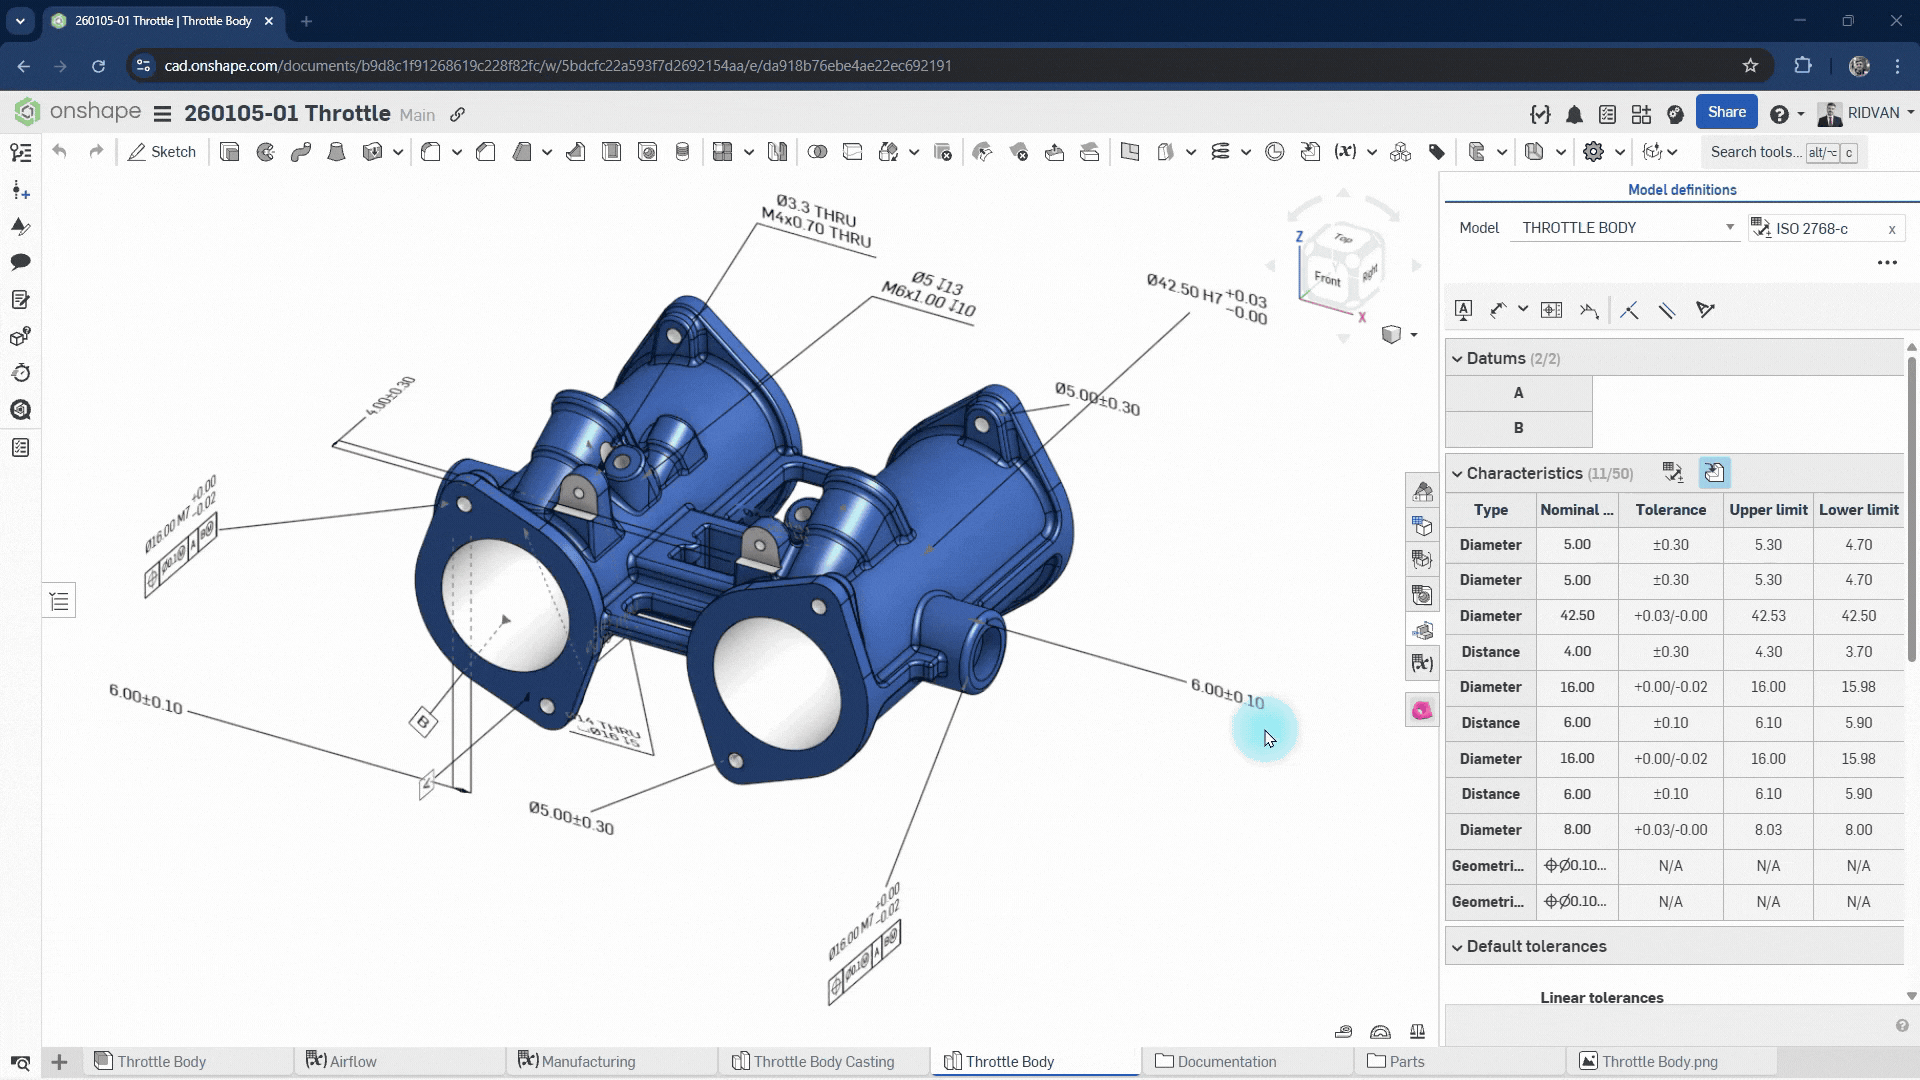Open the appearance panel pink icon
Image resolution: width=1920 pixels, height=1080 pixels.
pos(1421,711)
